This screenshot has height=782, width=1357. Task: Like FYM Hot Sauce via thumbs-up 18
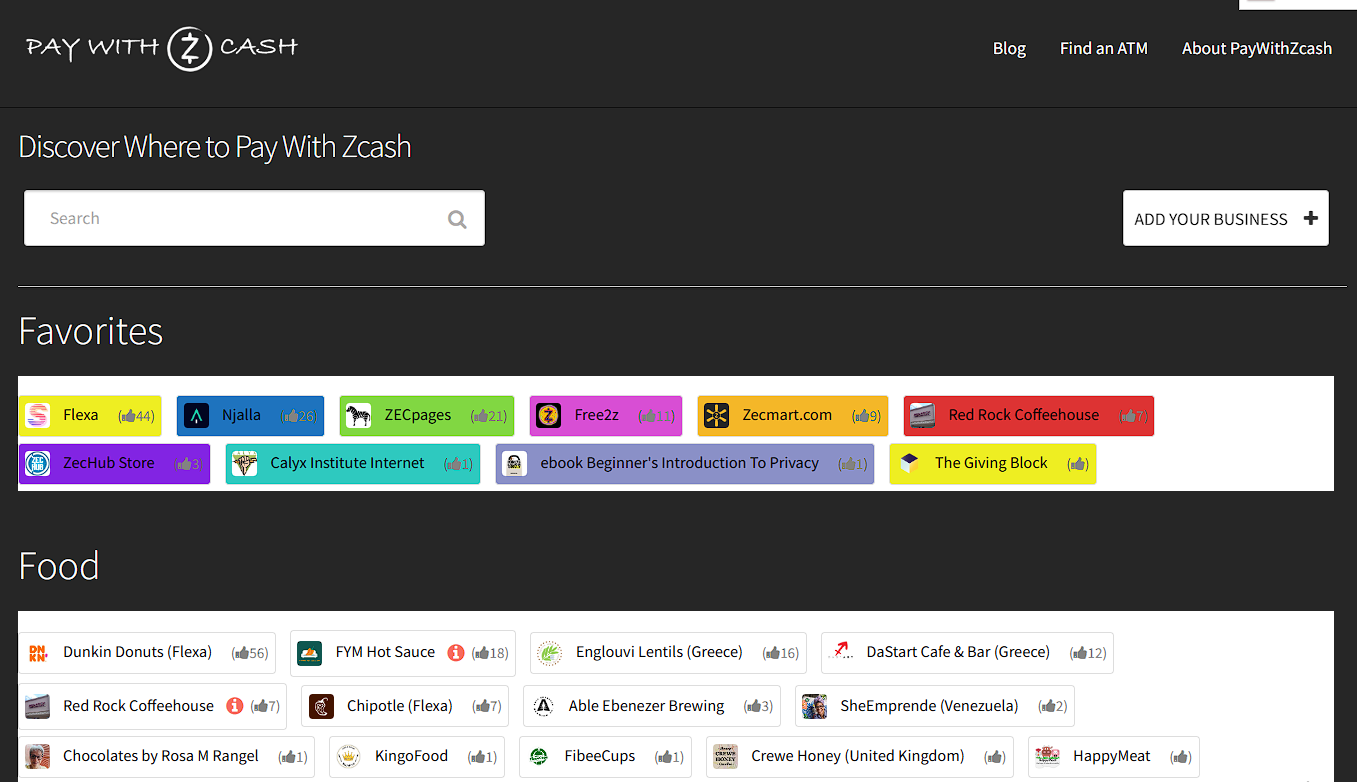click(490, 653)
